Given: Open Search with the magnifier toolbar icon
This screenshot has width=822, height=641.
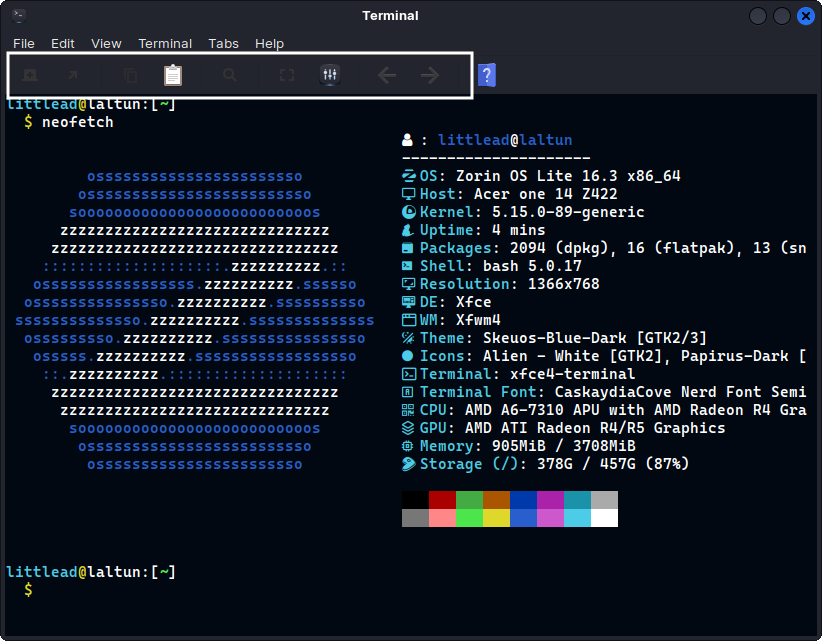Looking at the screenshot, I should (230, 75).
